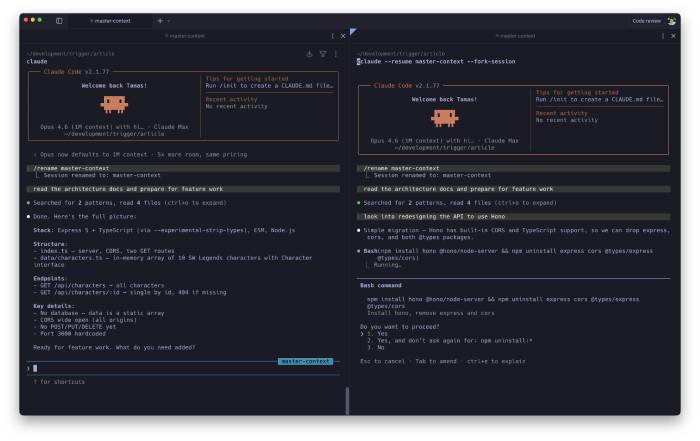Click '/rename master-context' in right pane
Viewport: 700px width, 441px height.
pyautogui.click(x=513, y=168)
